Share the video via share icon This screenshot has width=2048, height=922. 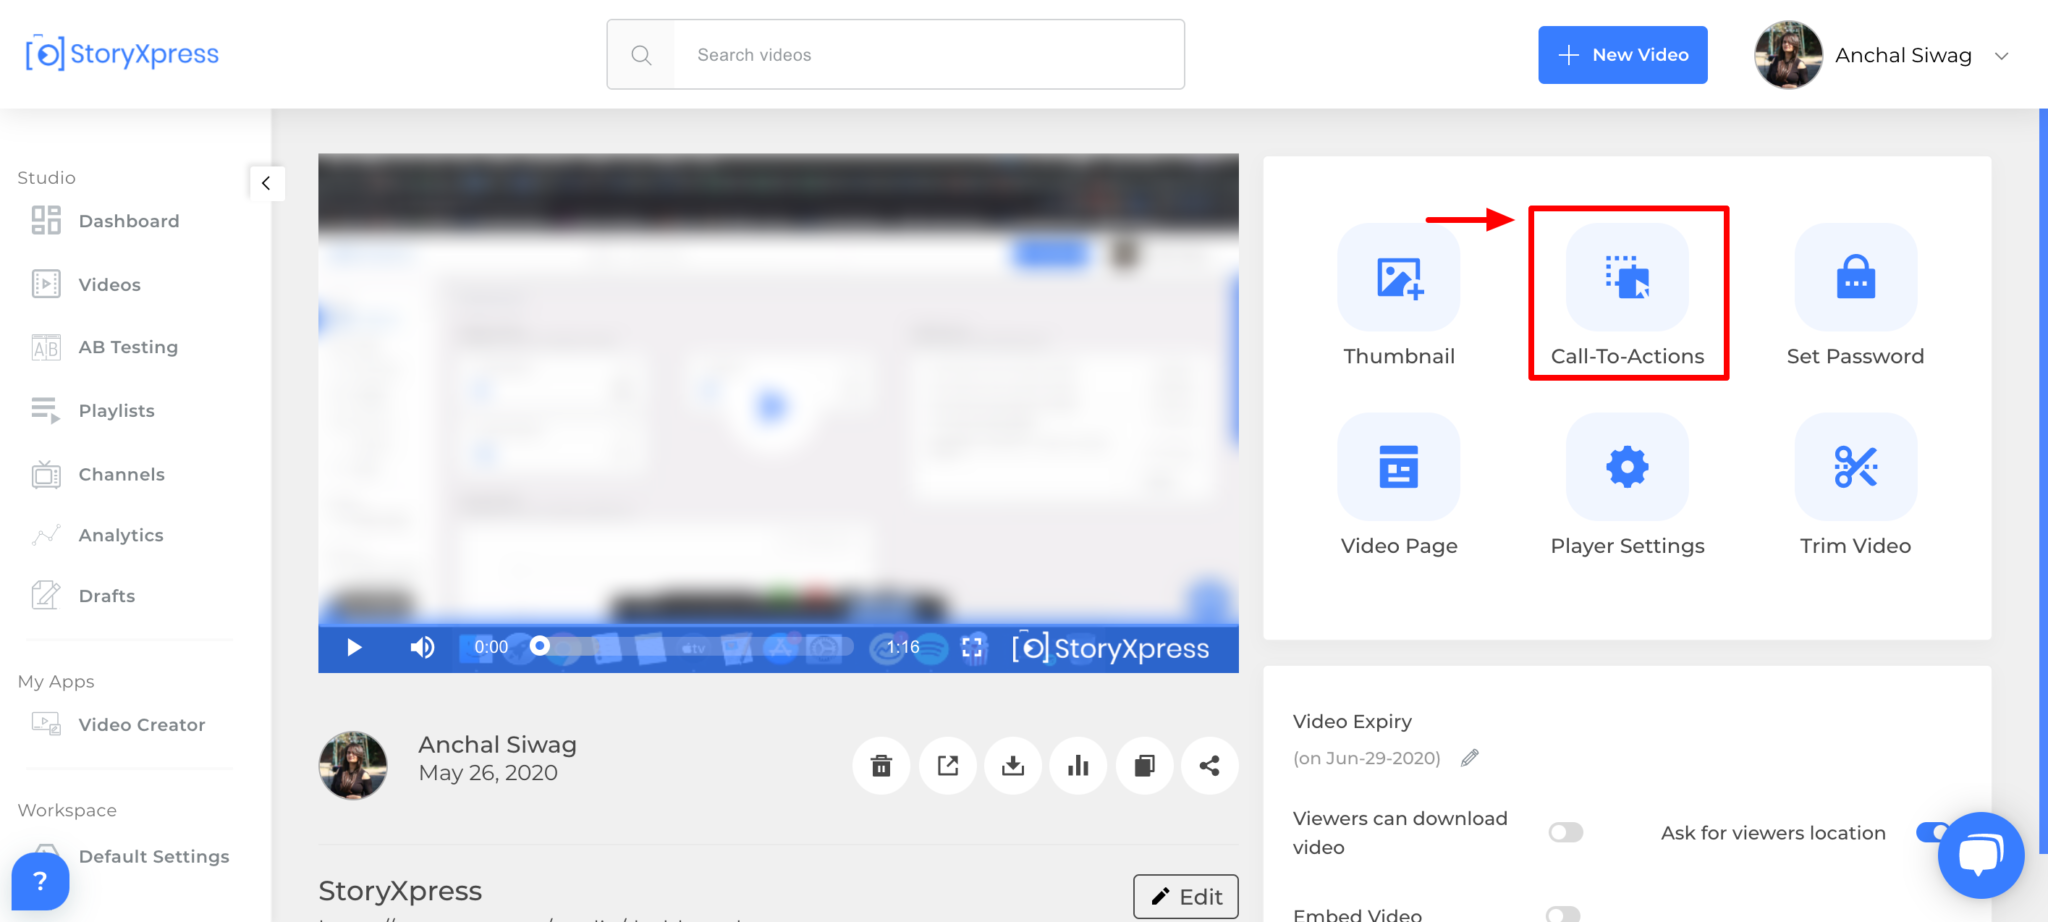(x=1210, y=766)
